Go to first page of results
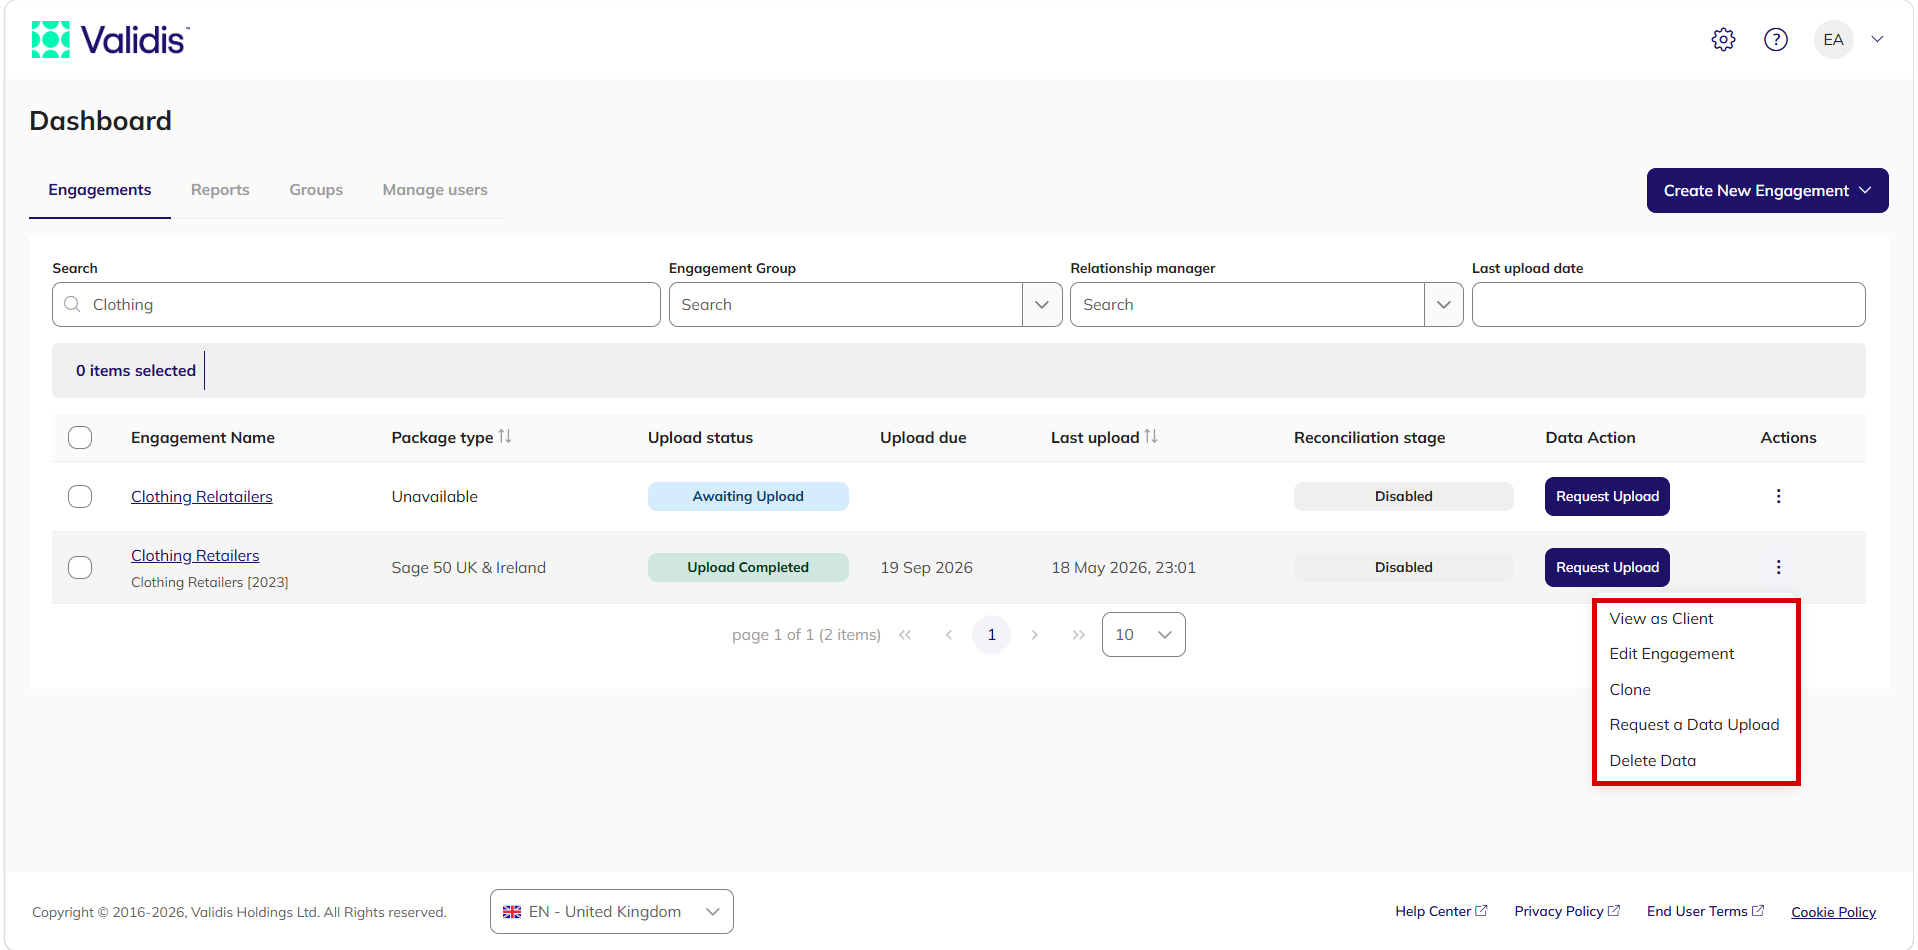Screen dimensions: 1918x950 click(x=905, y=635)
